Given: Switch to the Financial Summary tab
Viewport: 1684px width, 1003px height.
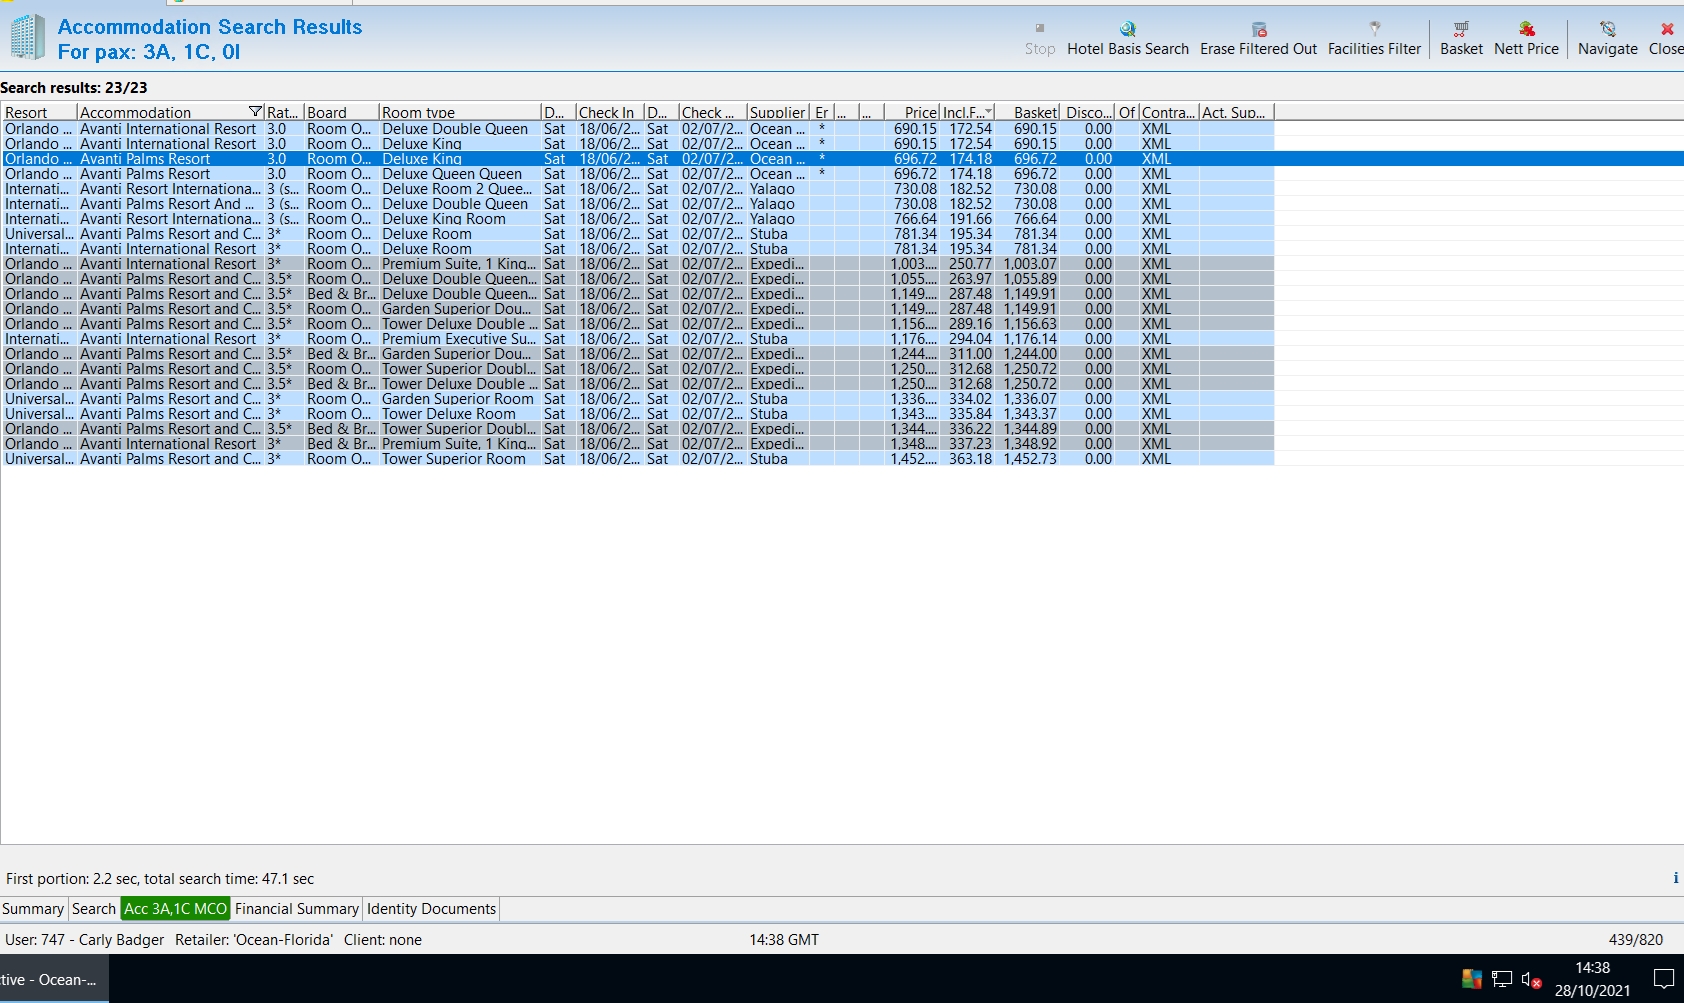Looking at the screenshot, I should point(296,909).
